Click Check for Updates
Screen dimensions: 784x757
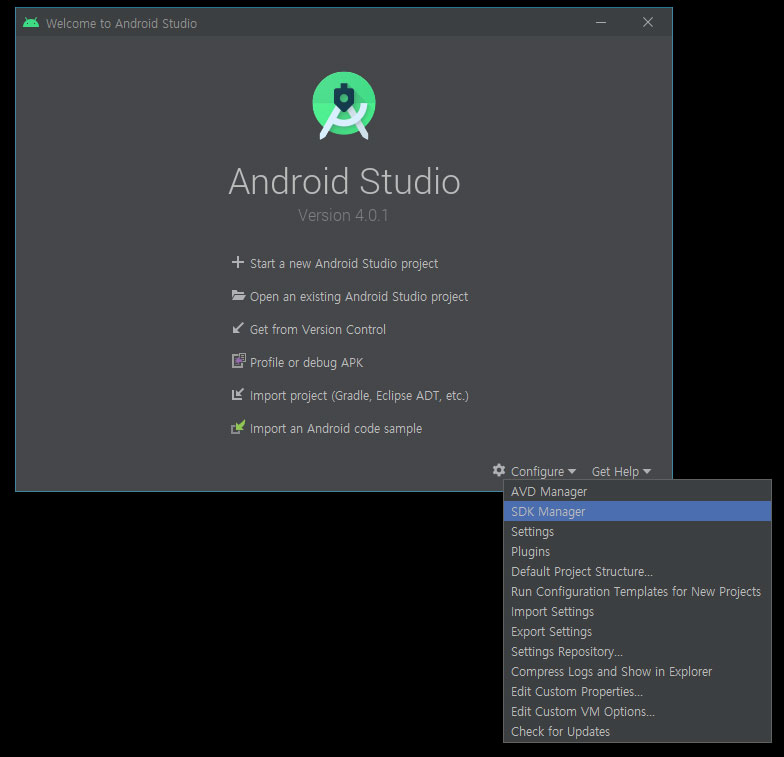click(x=637, y=732)
